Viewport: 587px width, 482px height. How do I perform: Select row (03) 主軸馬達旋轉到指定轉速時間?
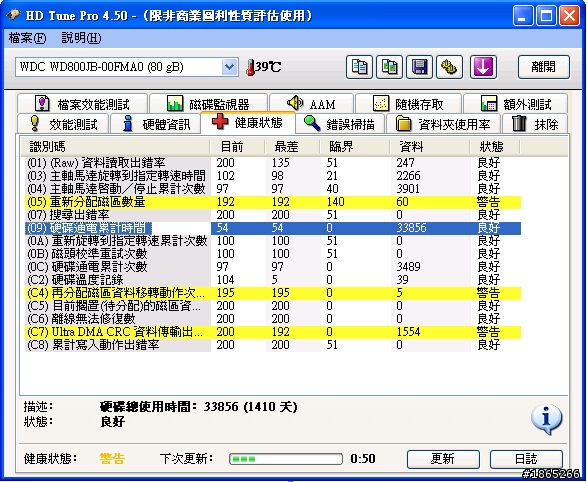pyautogui.click(x=273, y=176)
